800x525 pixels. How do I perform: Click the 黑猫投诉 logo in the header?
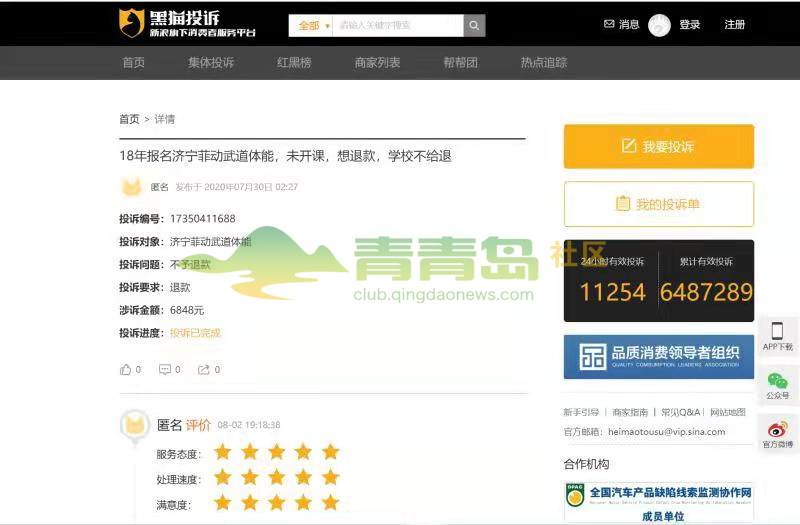click(x=187, y=23)
